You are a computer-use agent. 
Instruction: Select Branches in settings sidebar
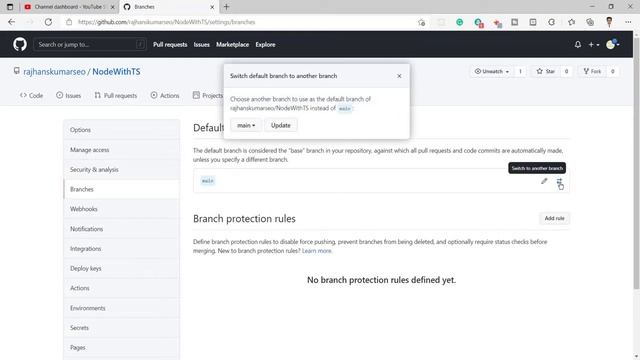click(x=122, y=189)
